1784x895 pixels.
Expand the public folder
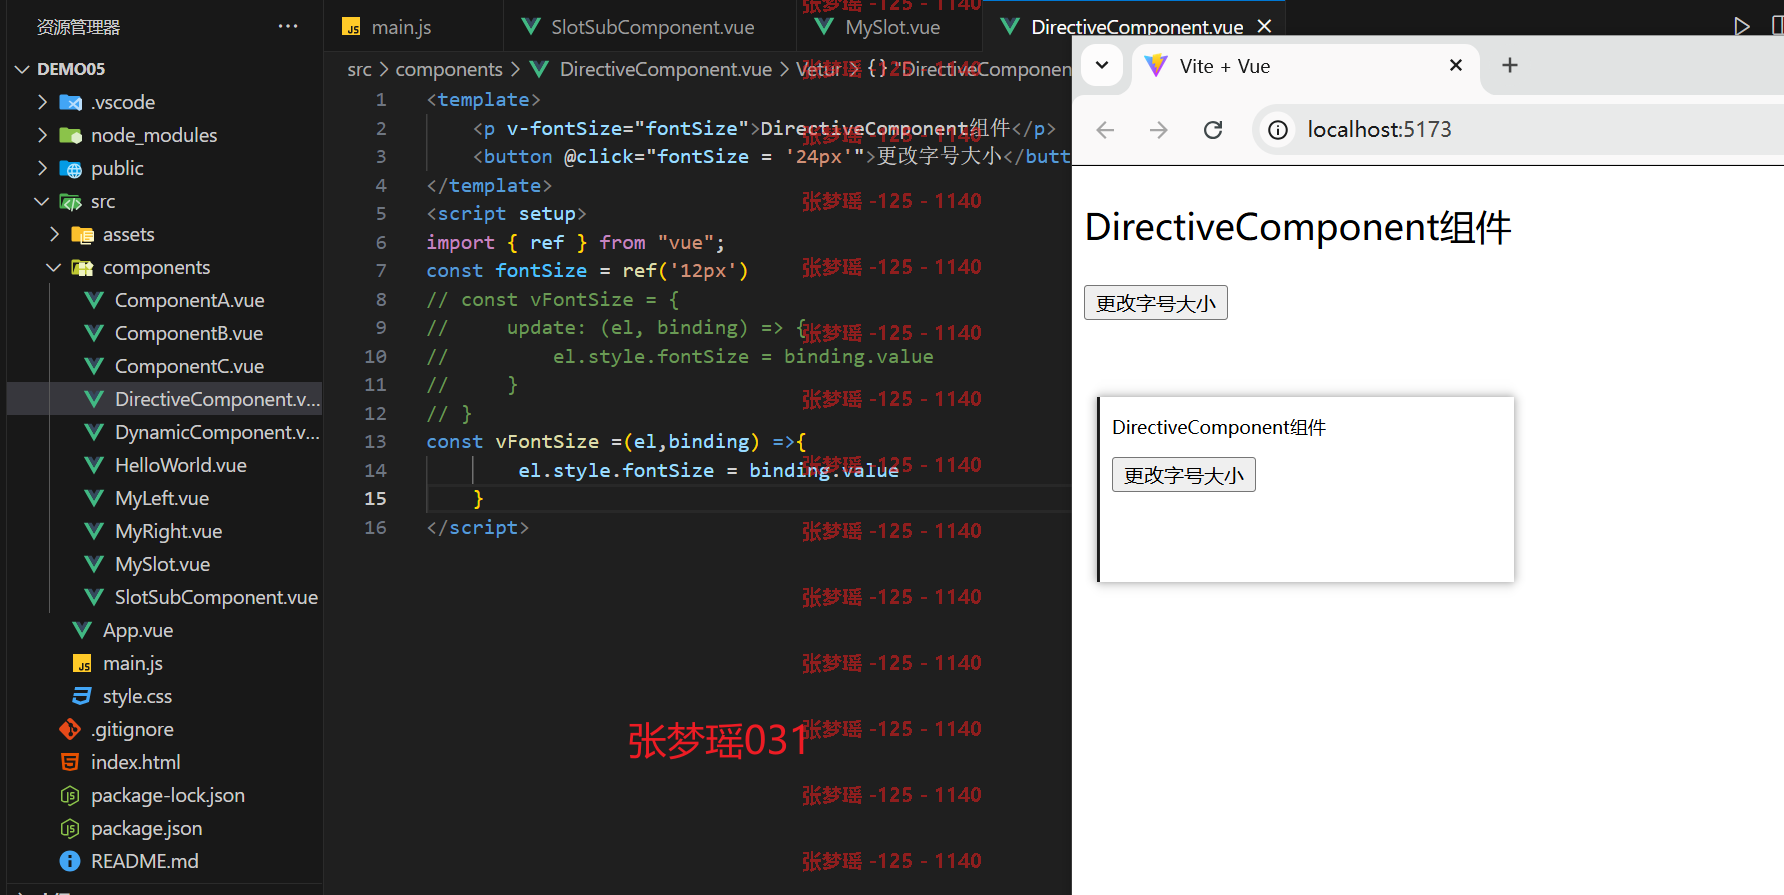click(x=42, y=168)
